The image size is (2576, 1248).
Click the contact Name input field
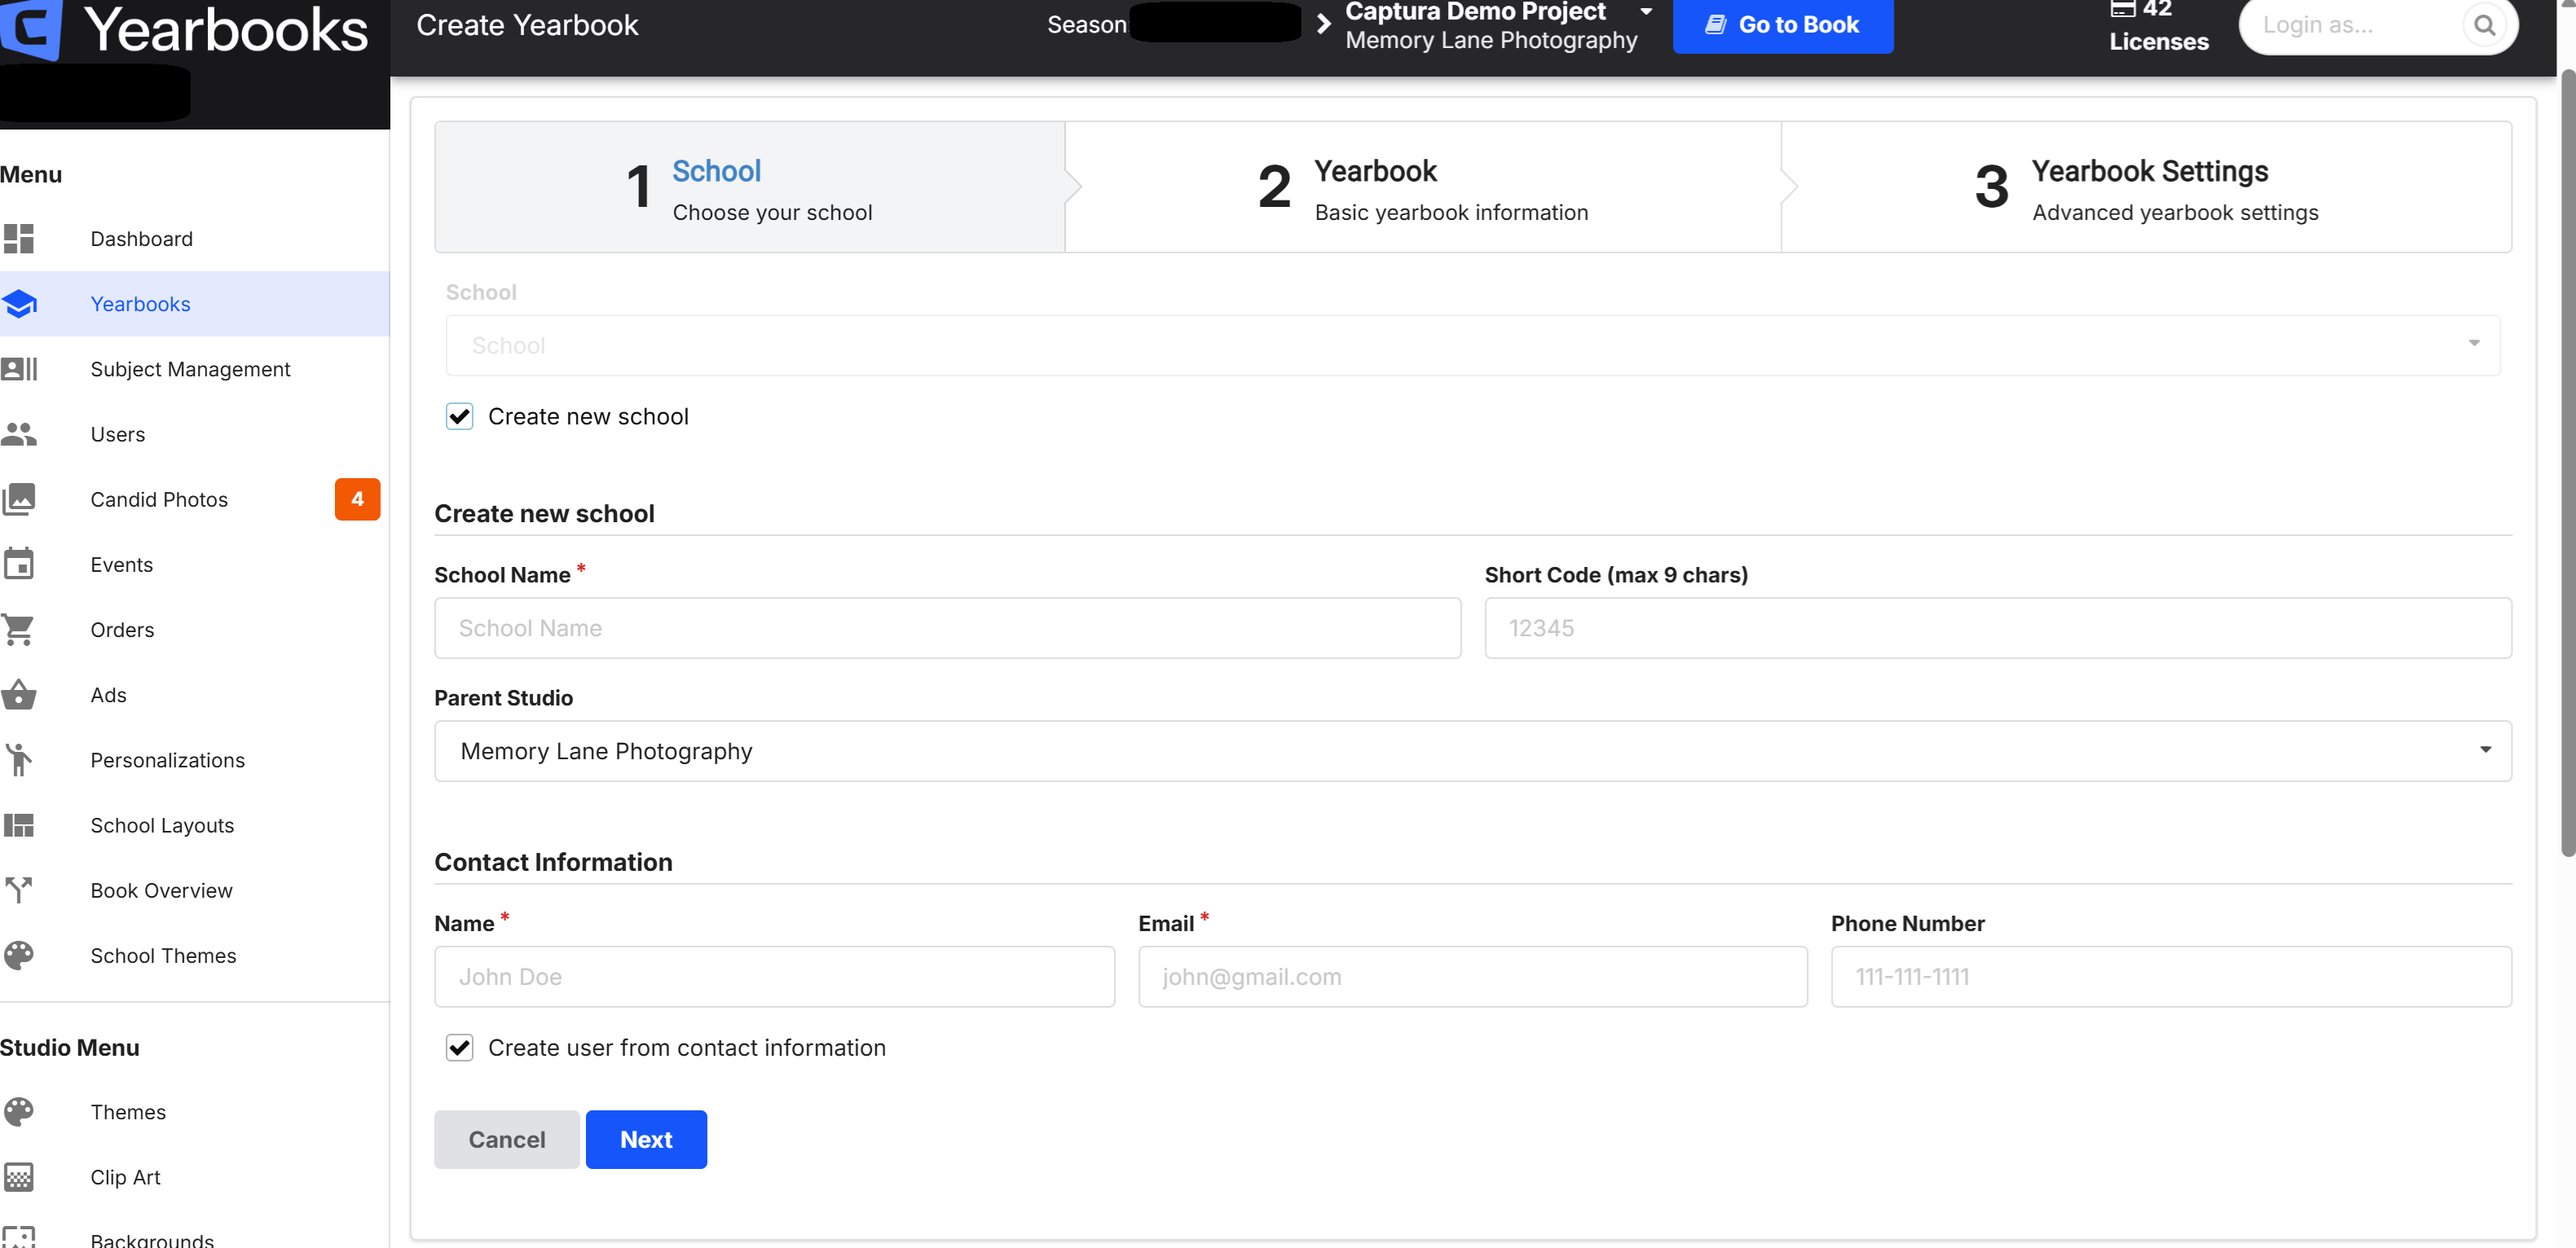coord(774,977)
